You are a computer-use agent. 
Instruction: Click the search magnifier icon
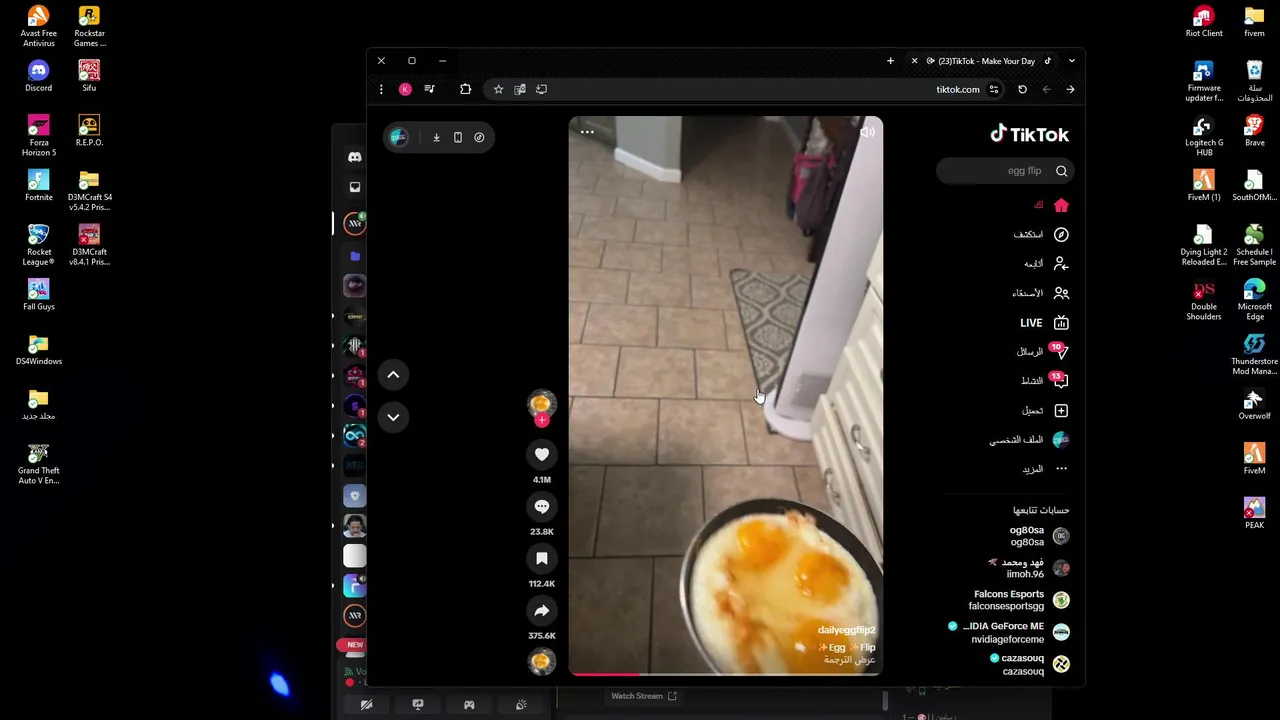click(1062, 171)
